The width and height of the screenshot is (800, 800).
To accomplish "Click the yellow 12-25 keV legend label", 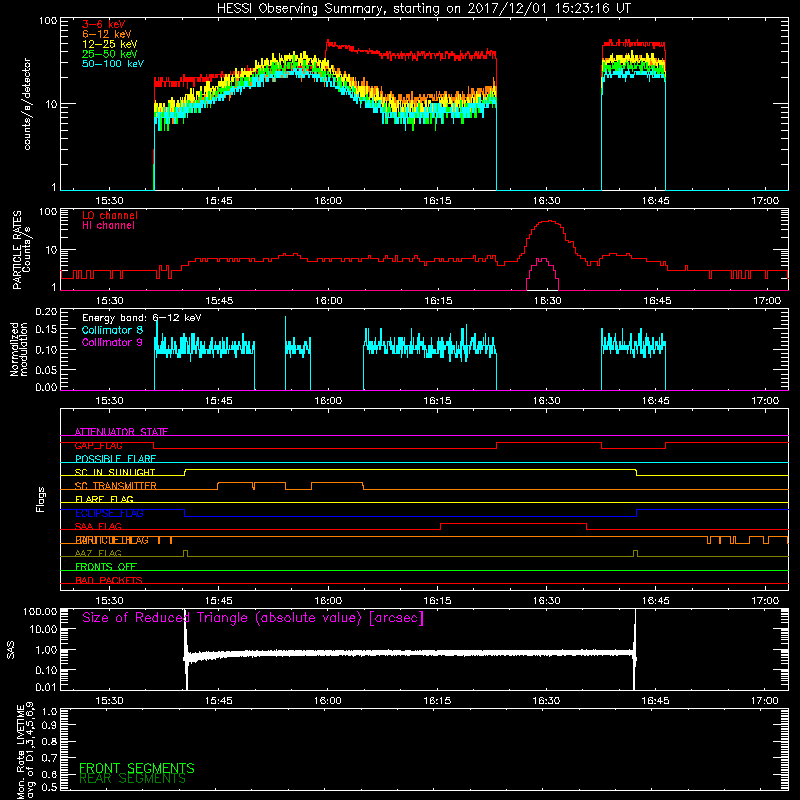I will pyautogui.click(x=110, y=44).
